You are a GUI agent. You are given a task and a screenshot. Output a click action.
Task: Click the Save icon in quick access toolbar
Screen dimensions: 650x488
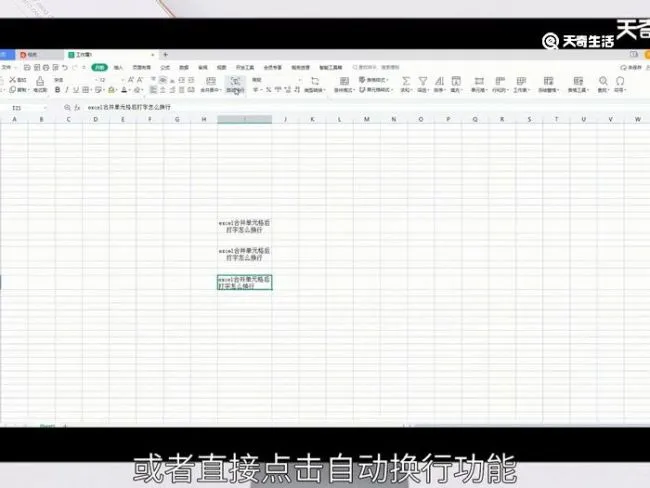[27, 67]
